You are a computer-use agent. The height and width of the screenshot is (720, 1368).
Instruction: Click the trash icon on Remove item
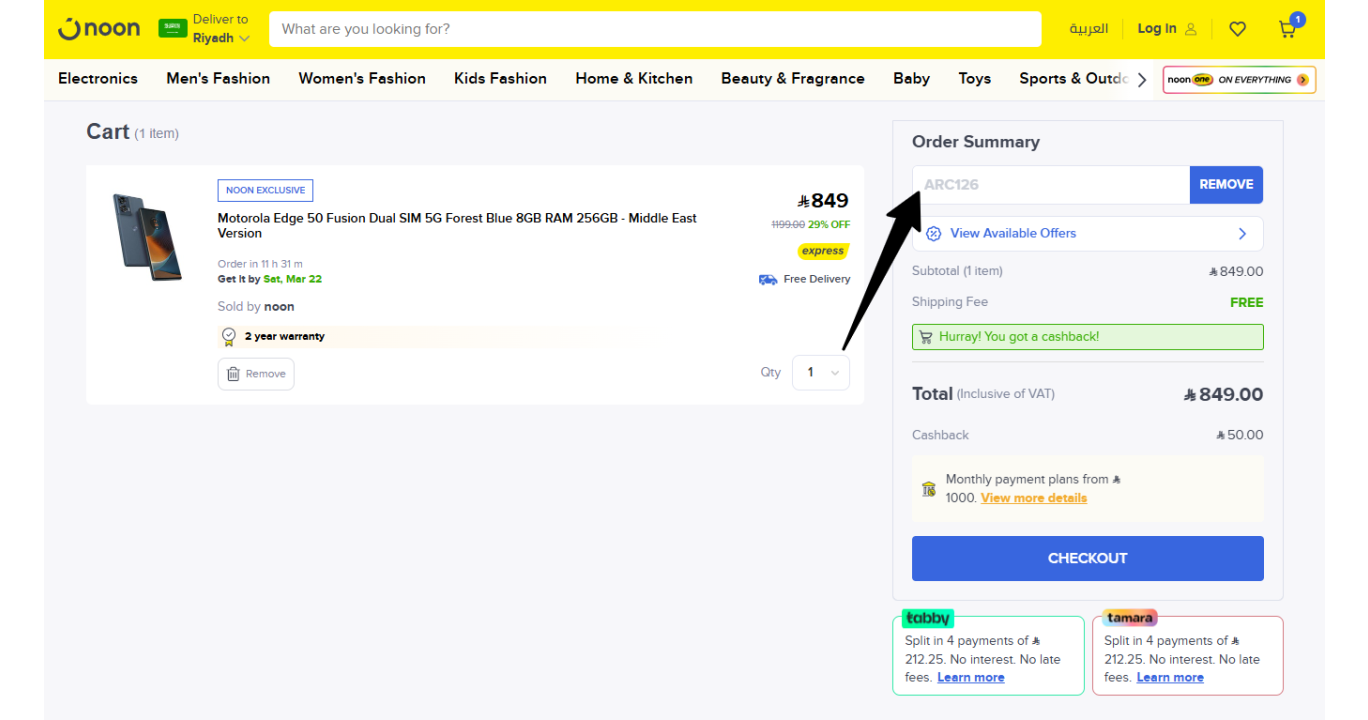[233, 374]
